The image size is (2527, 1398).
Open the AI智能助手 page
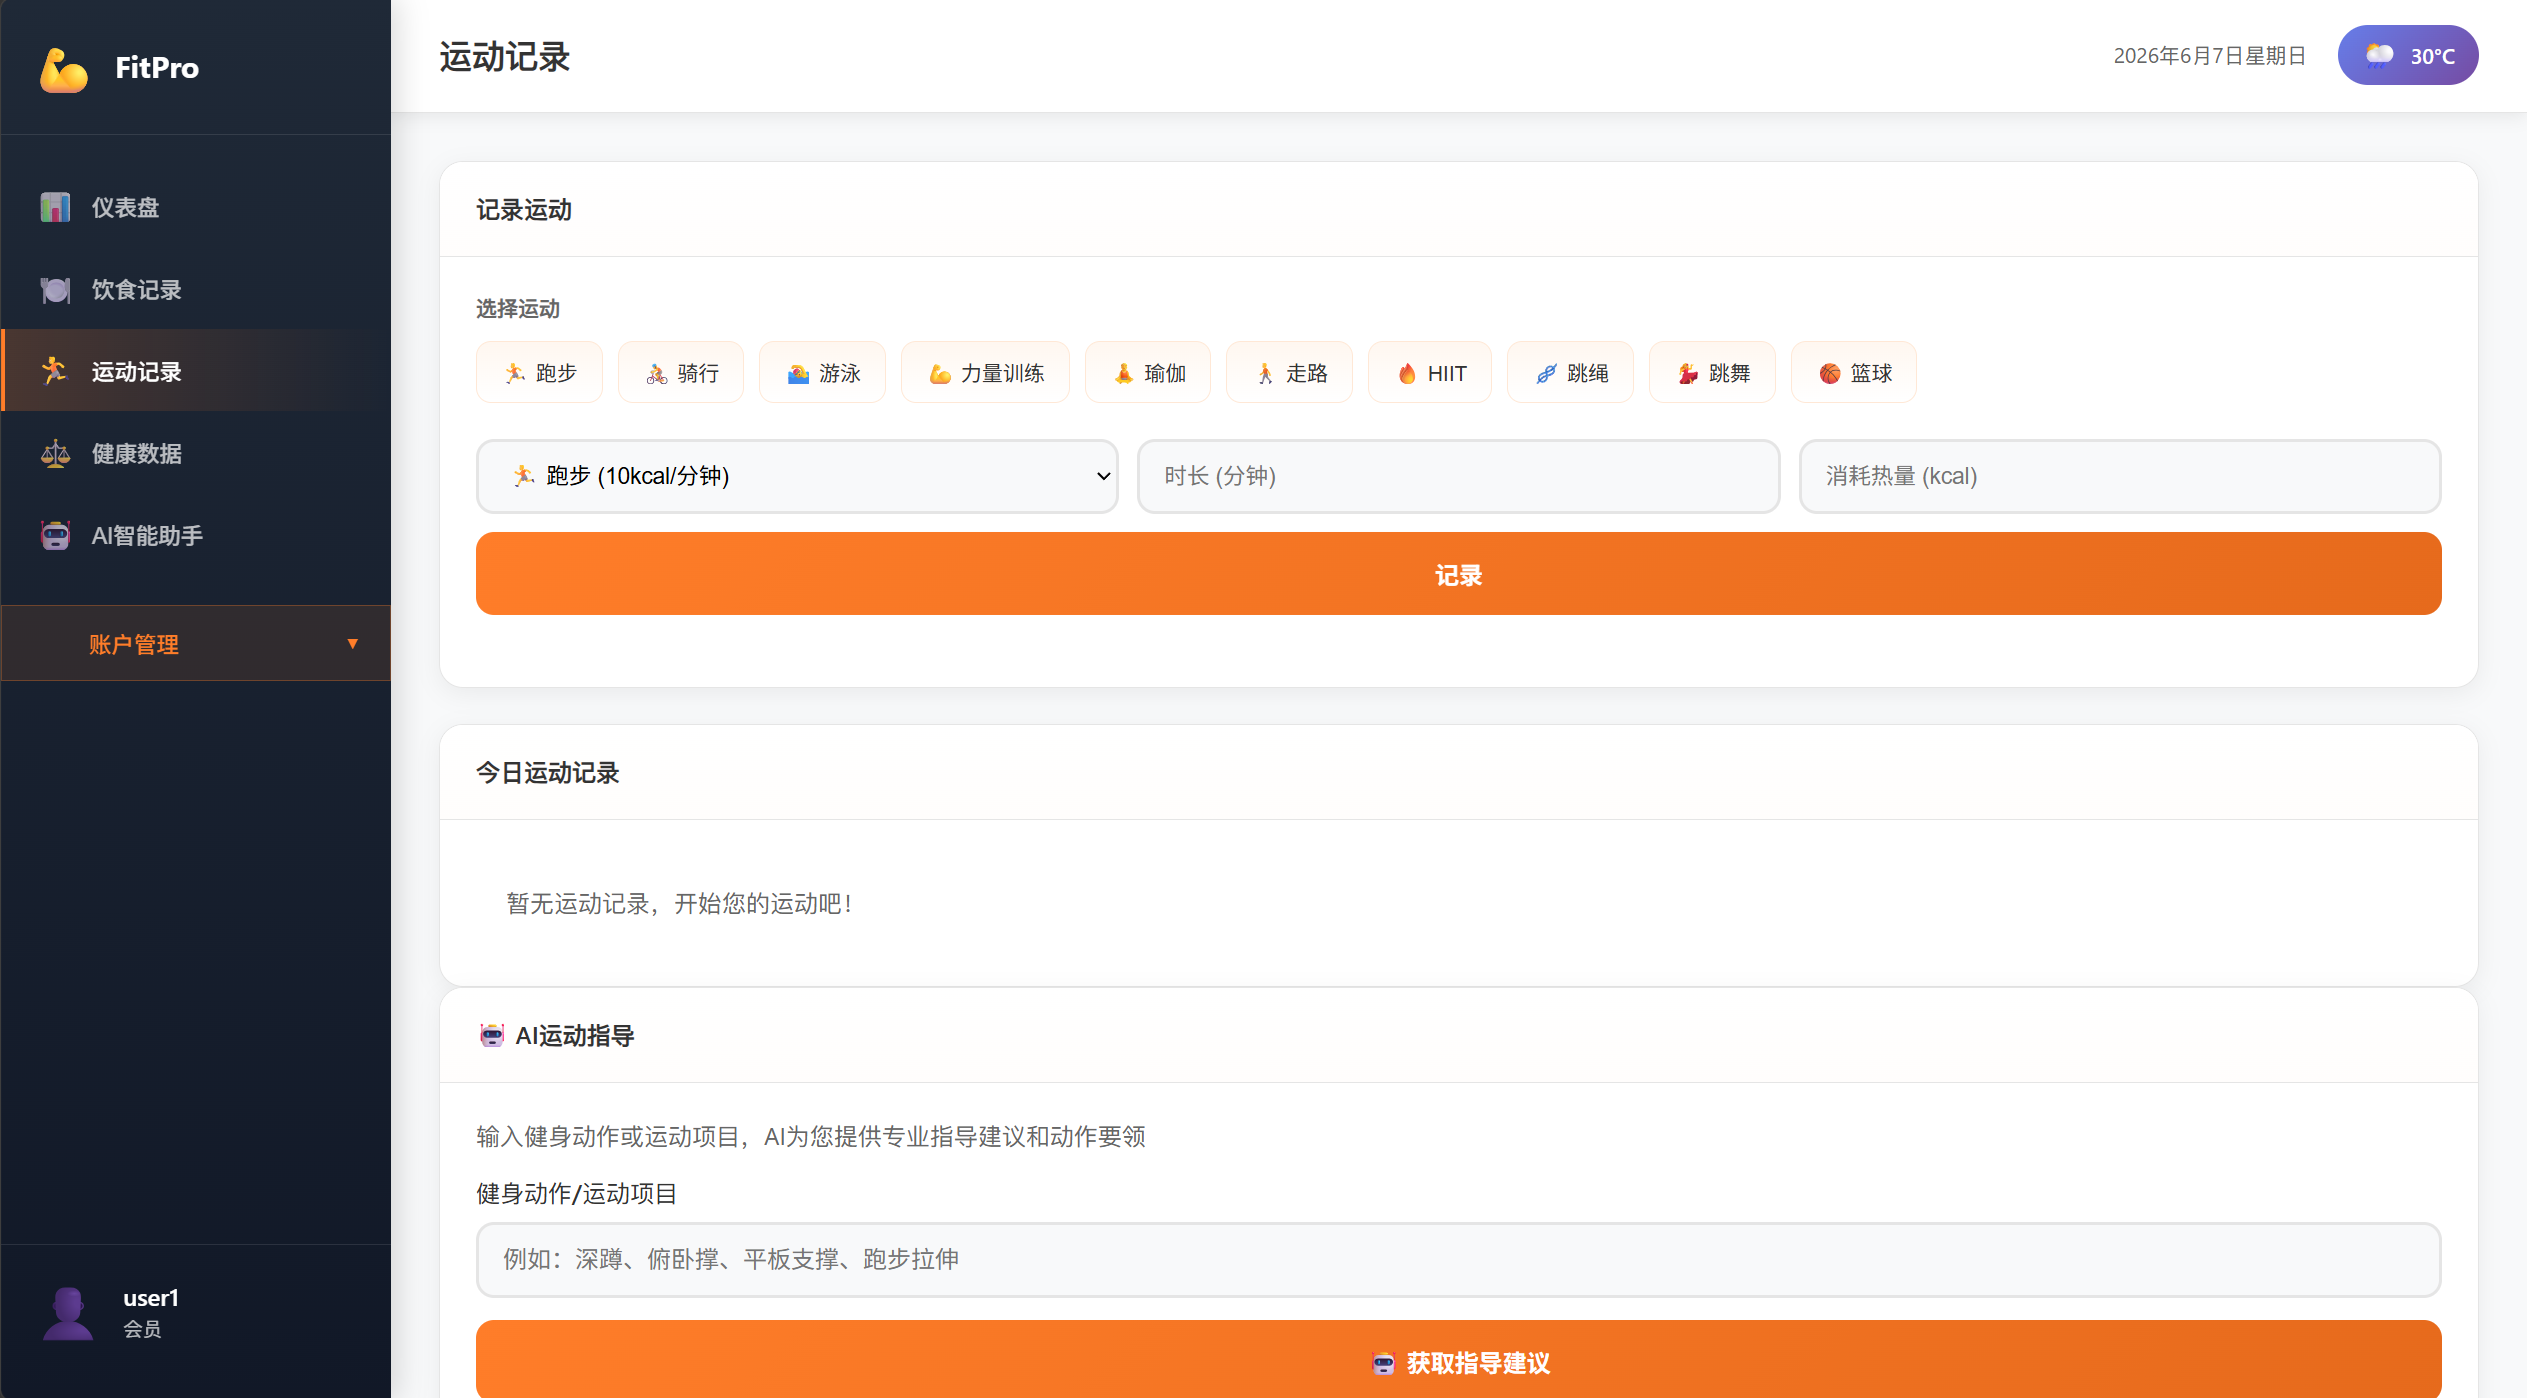(x=196, y=535)
